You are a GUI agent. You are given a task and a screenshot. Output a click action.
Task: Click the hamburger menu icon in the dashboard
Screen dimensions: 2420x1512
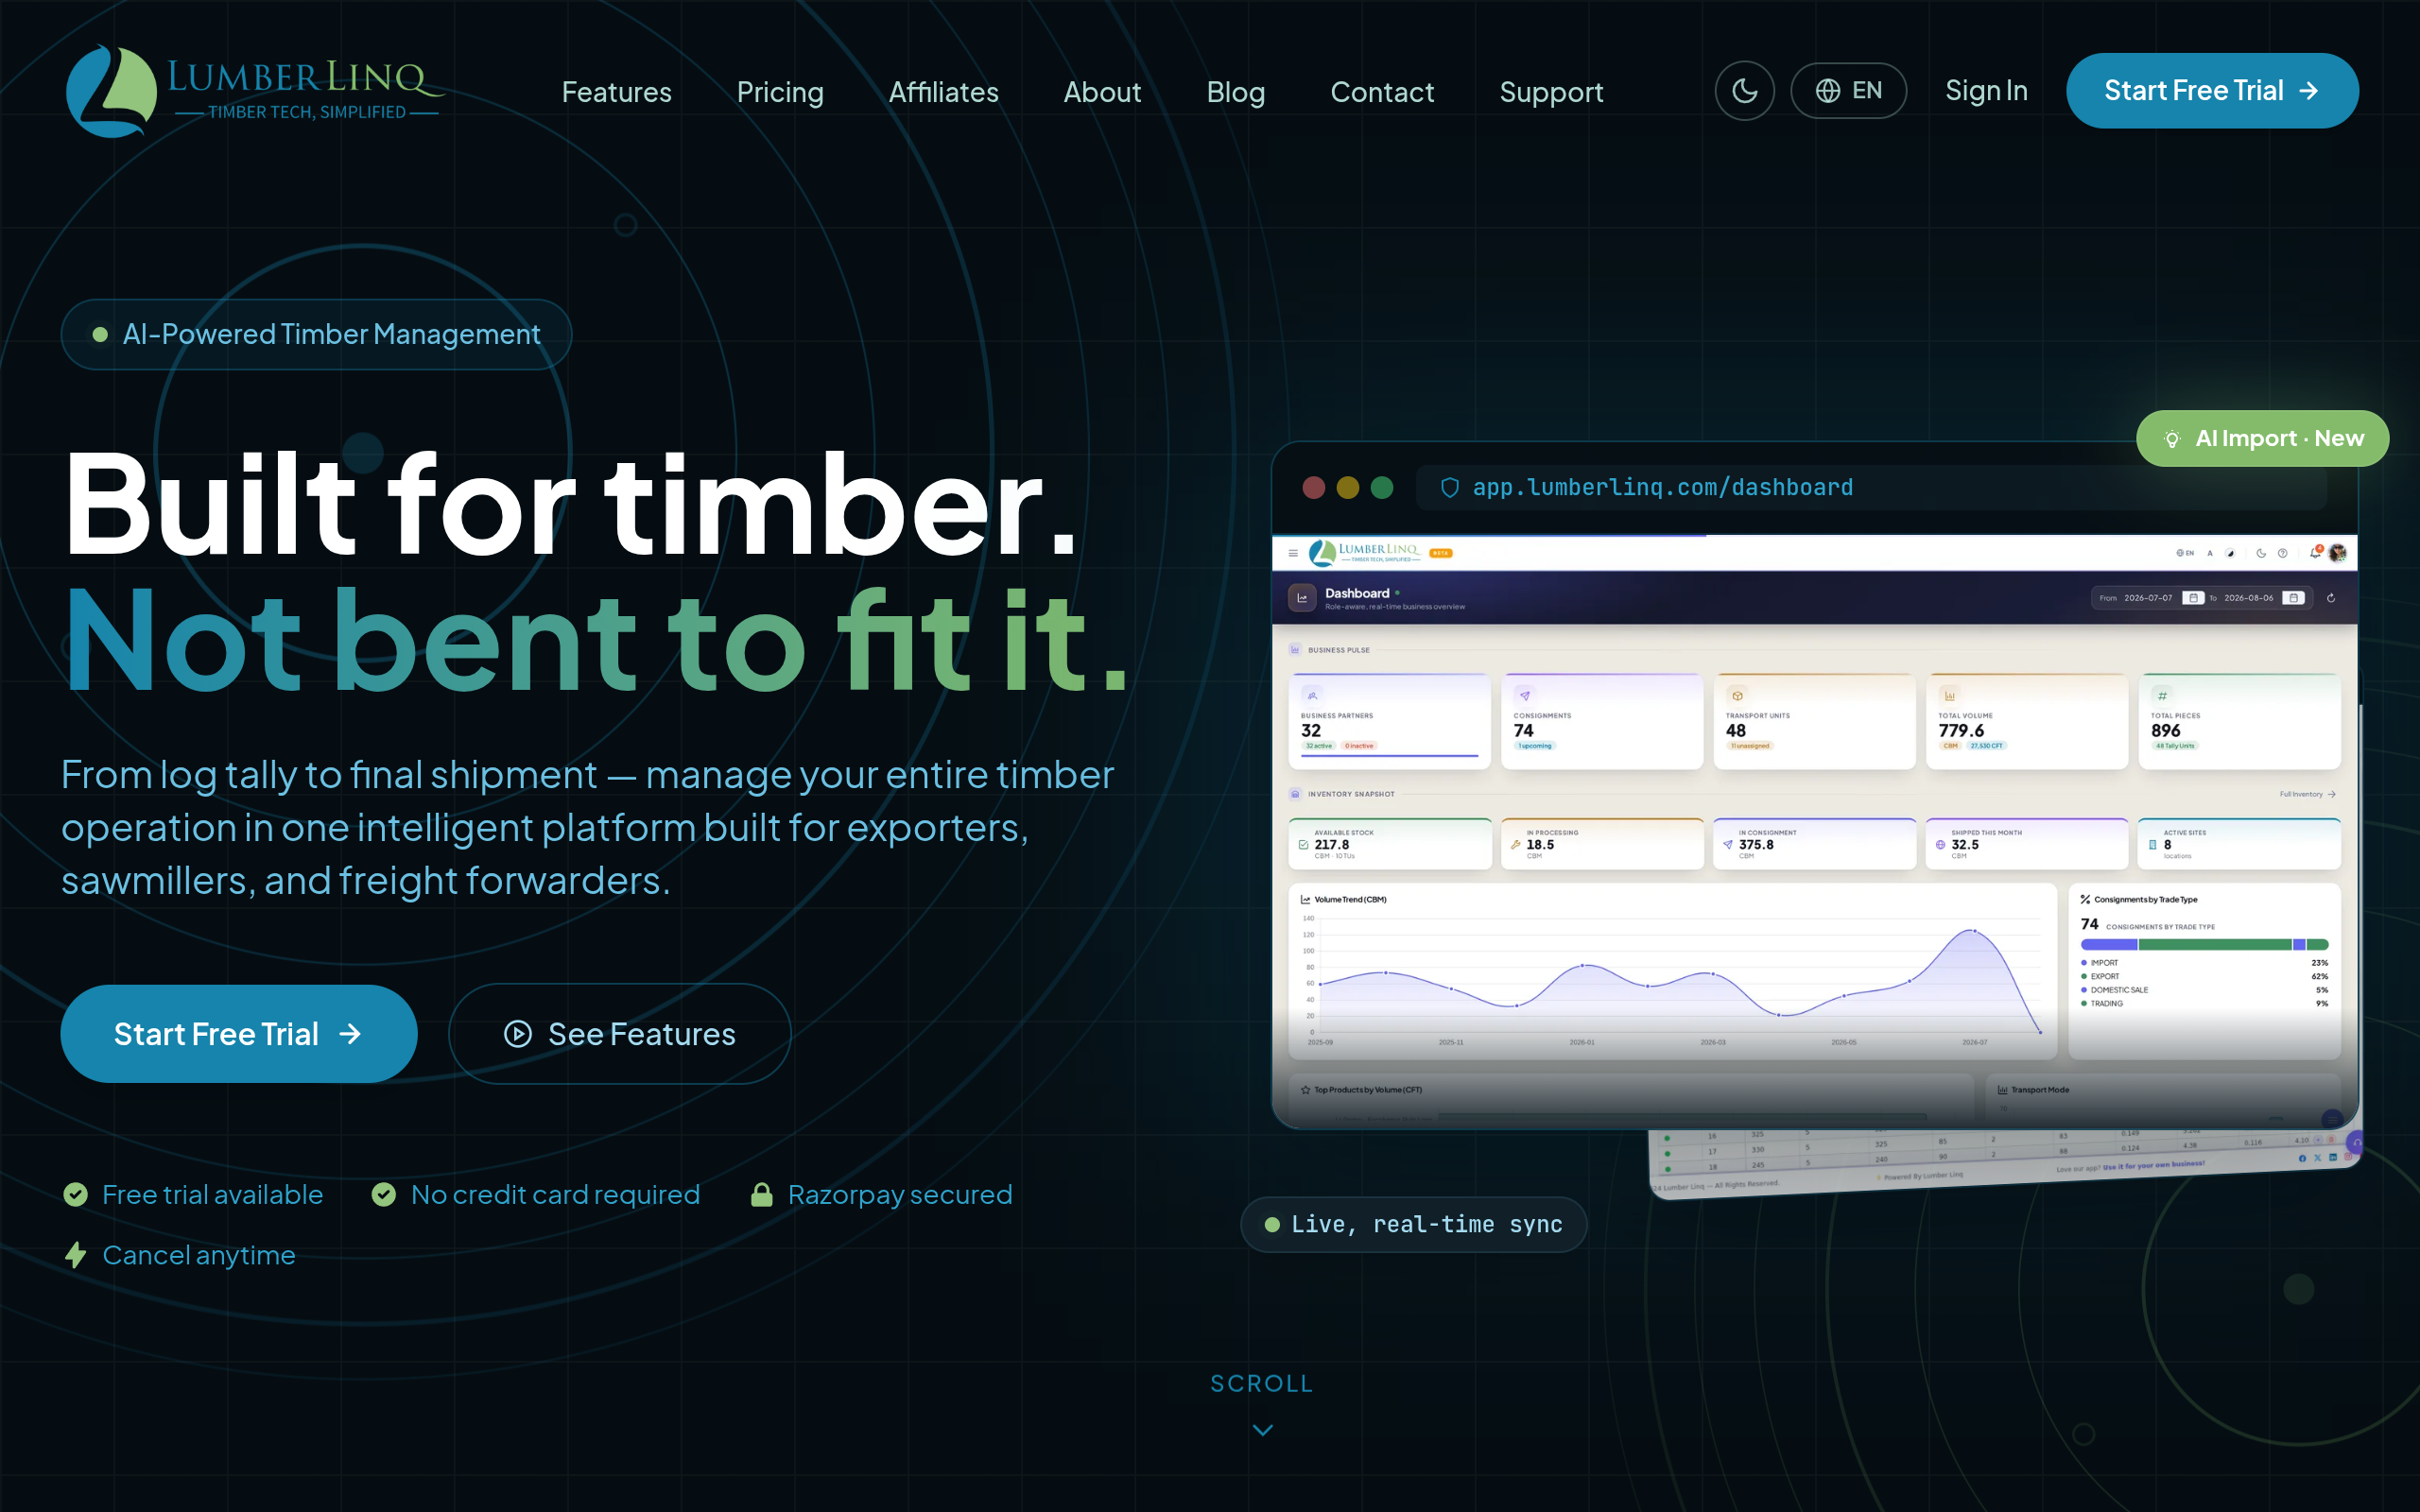click(x=1293, y=553)
